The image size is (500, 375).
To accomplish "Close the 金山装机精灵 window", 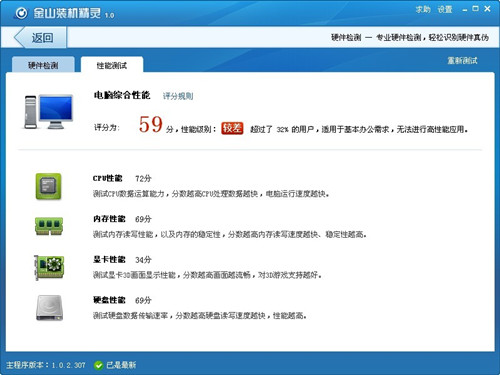I will coord(487,9).
